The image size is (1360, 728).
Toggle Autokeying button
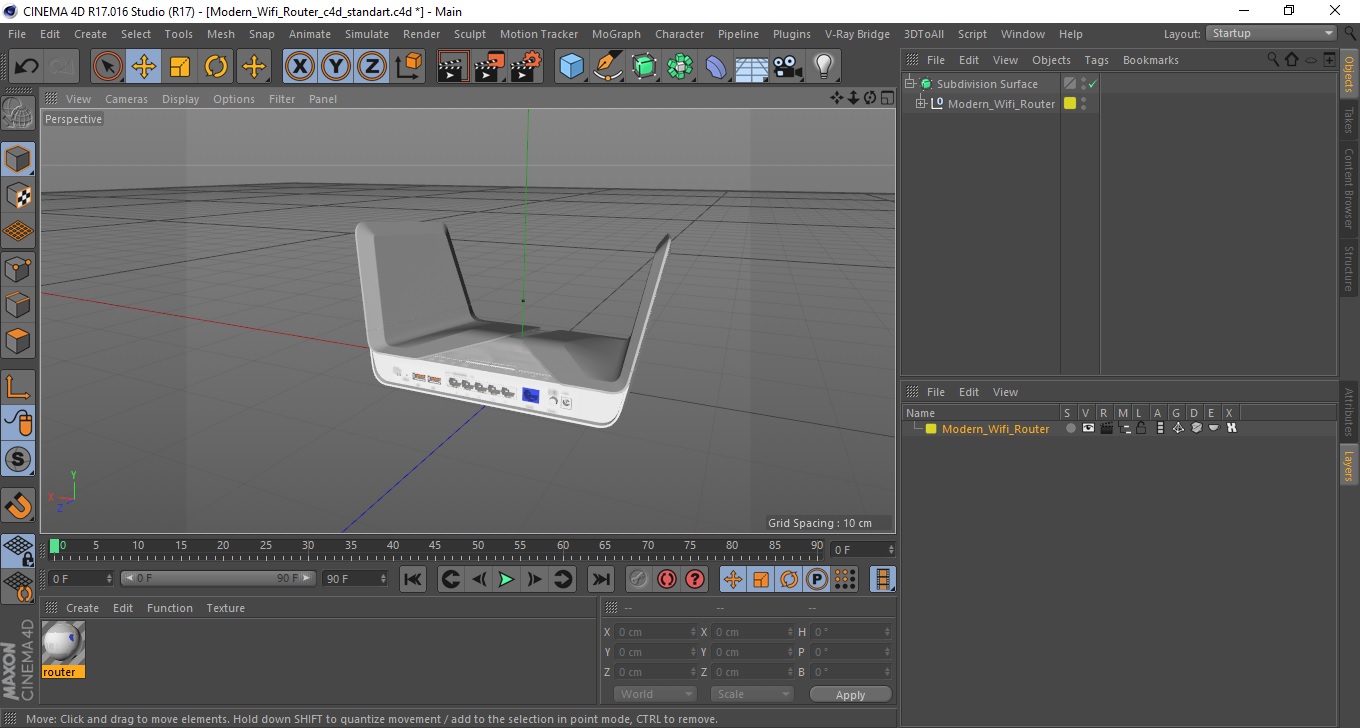pos(667,579)
